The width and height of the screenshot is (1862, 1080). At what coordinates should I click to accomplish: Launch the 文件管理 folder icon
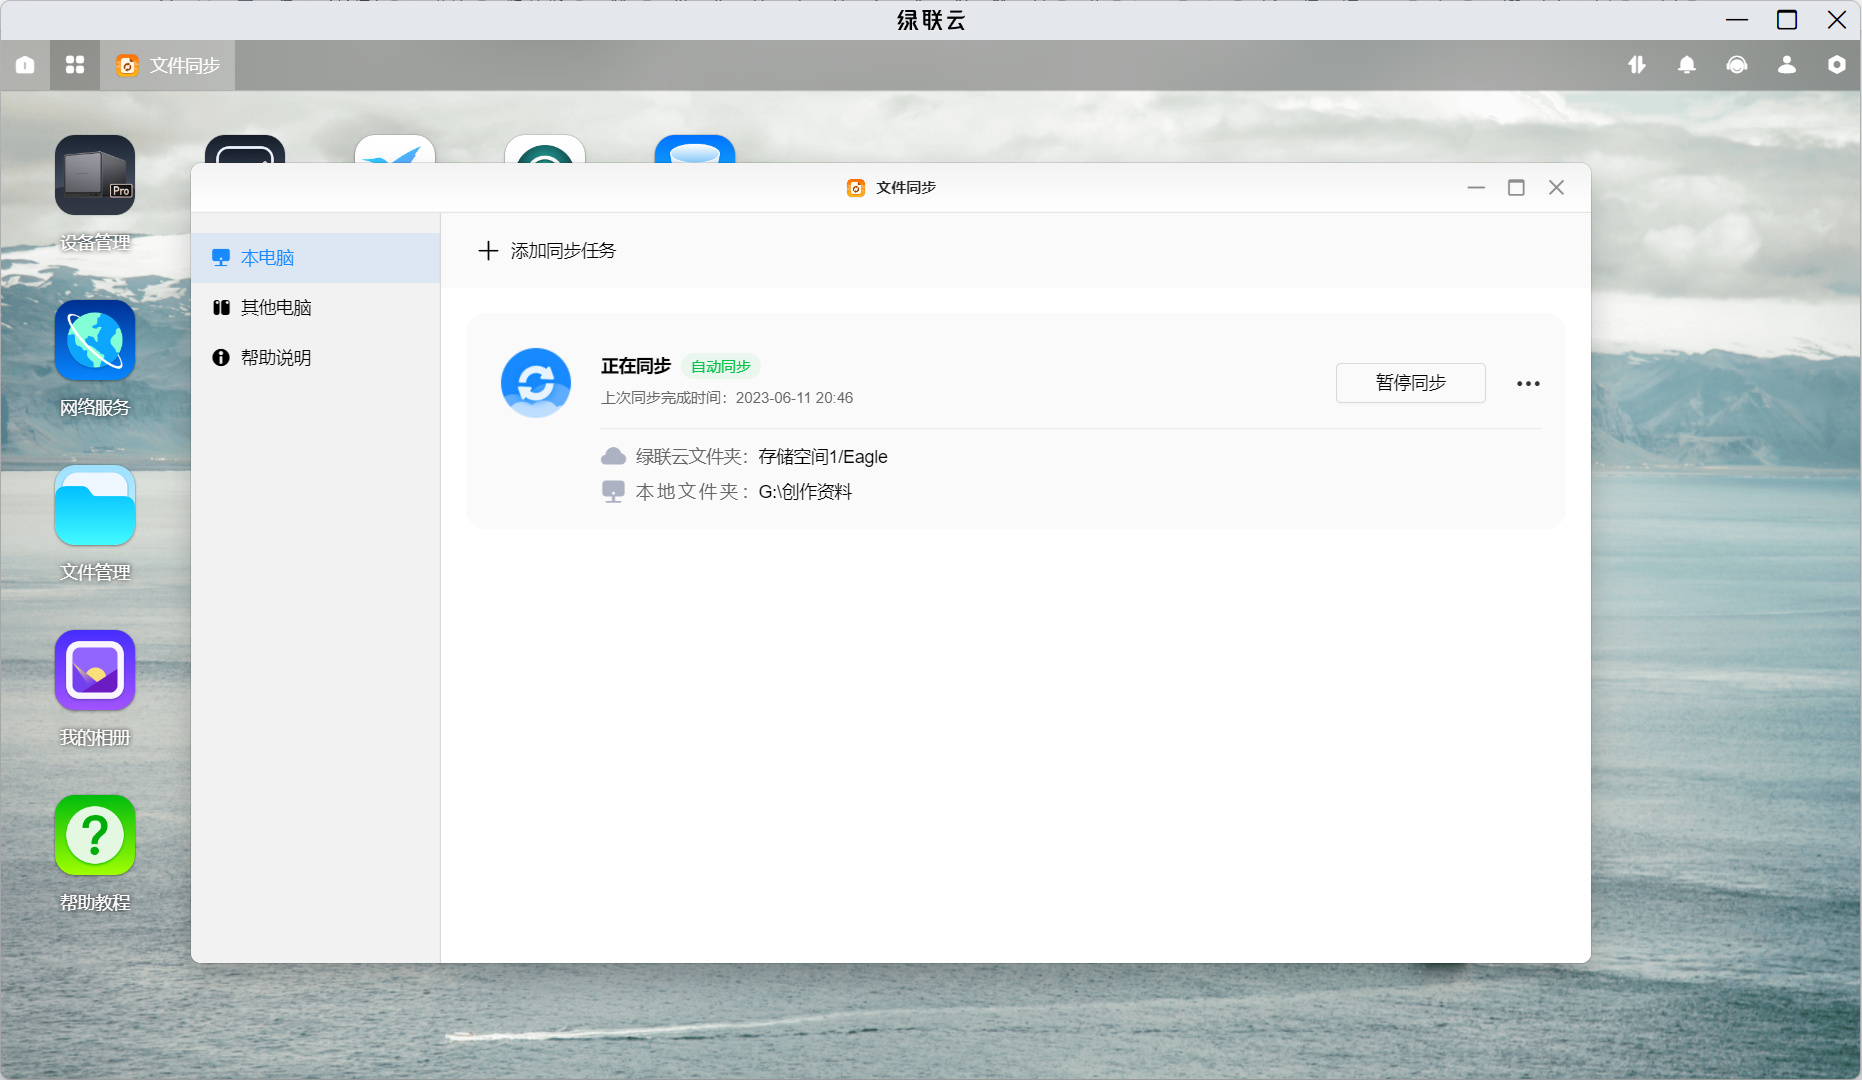95,505
